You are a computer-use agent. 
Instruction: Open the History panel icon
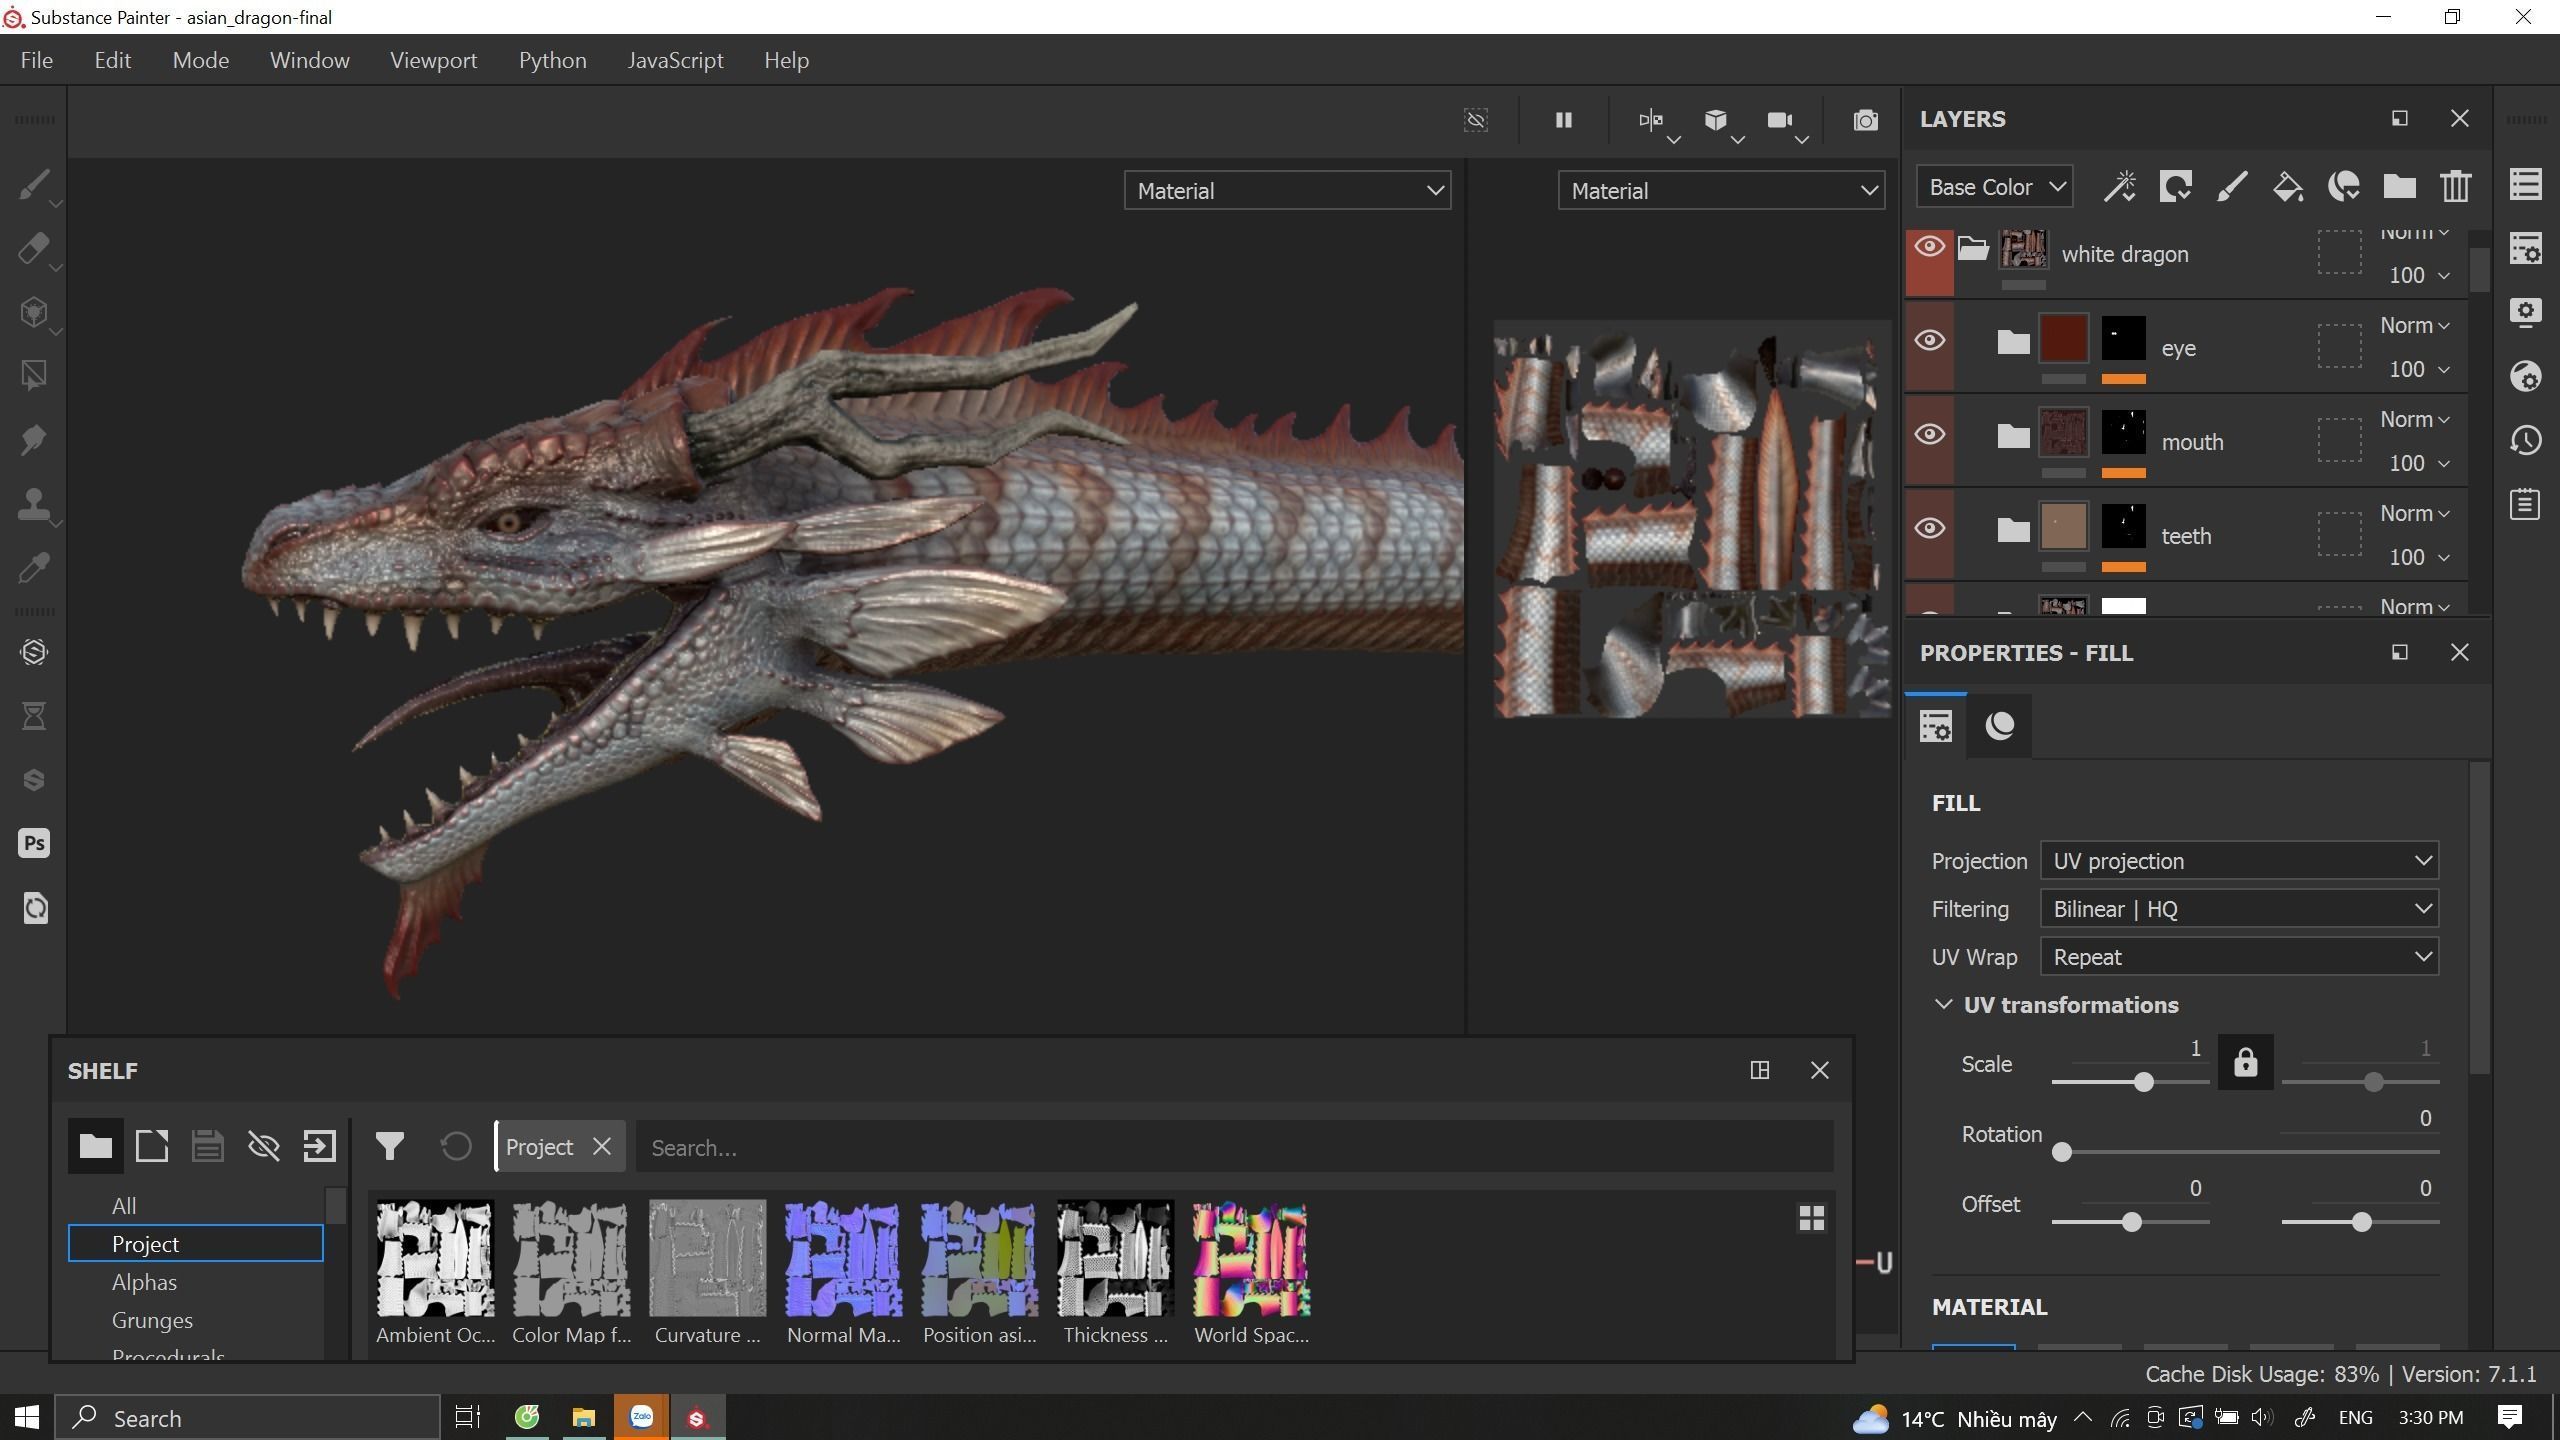pyautogui.click(x=2526, y=440)
